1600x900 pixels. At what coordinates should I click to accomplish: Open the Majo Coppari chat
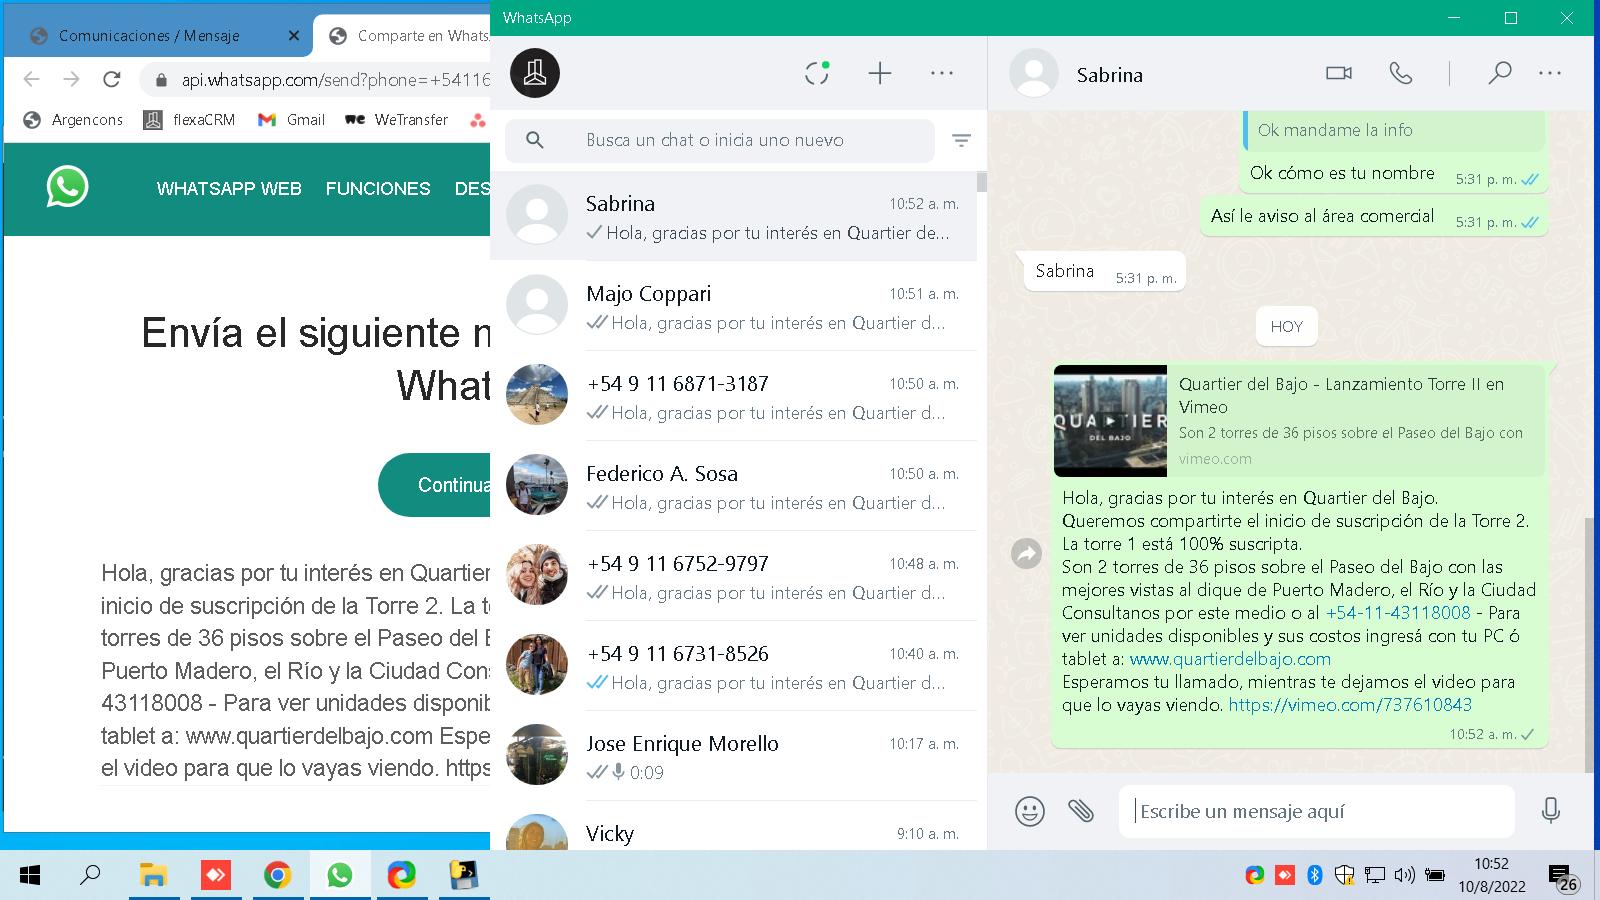pos(733,306)
